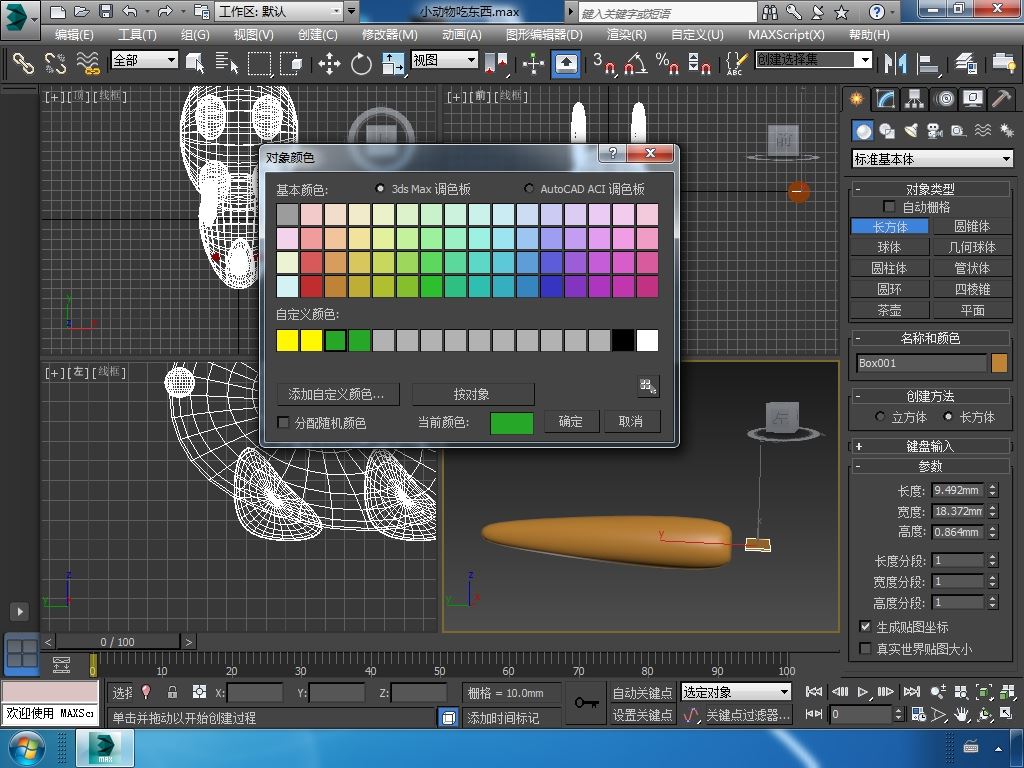Choose the 茶壶 object type button
Viewport: 1024px width, 768px height.
(889, 310)
